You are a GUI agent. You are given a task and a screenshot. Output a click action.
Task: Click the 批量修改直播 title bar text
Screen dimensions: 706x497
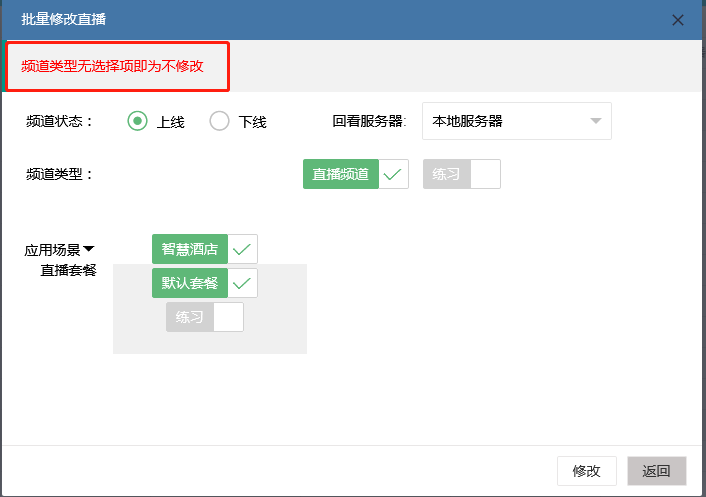64,20
